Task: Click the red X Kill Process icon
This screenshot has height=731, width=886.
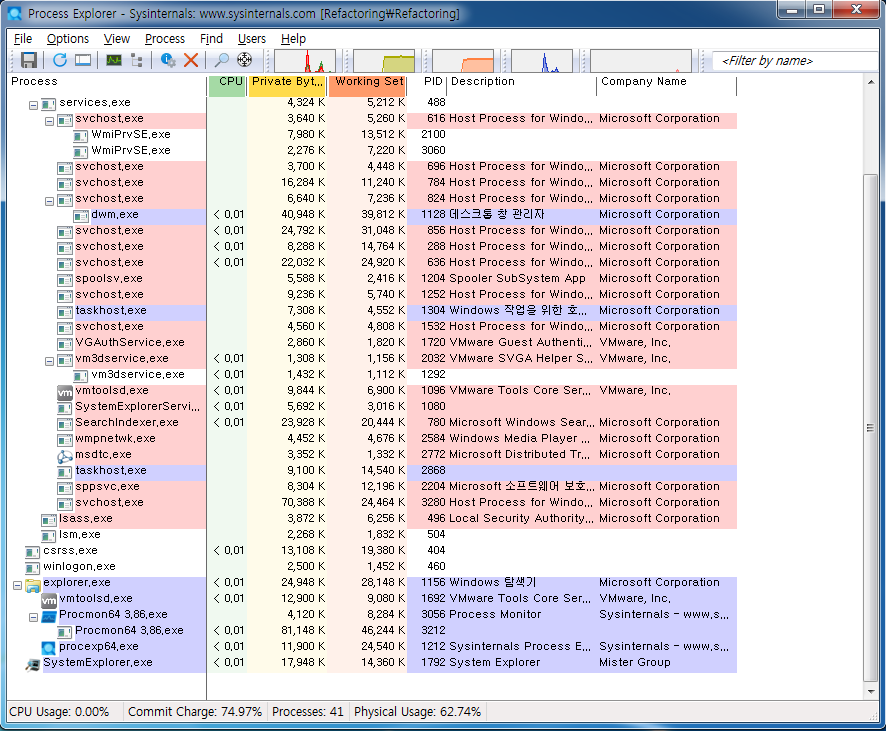Action: click(x=191, y=60)
